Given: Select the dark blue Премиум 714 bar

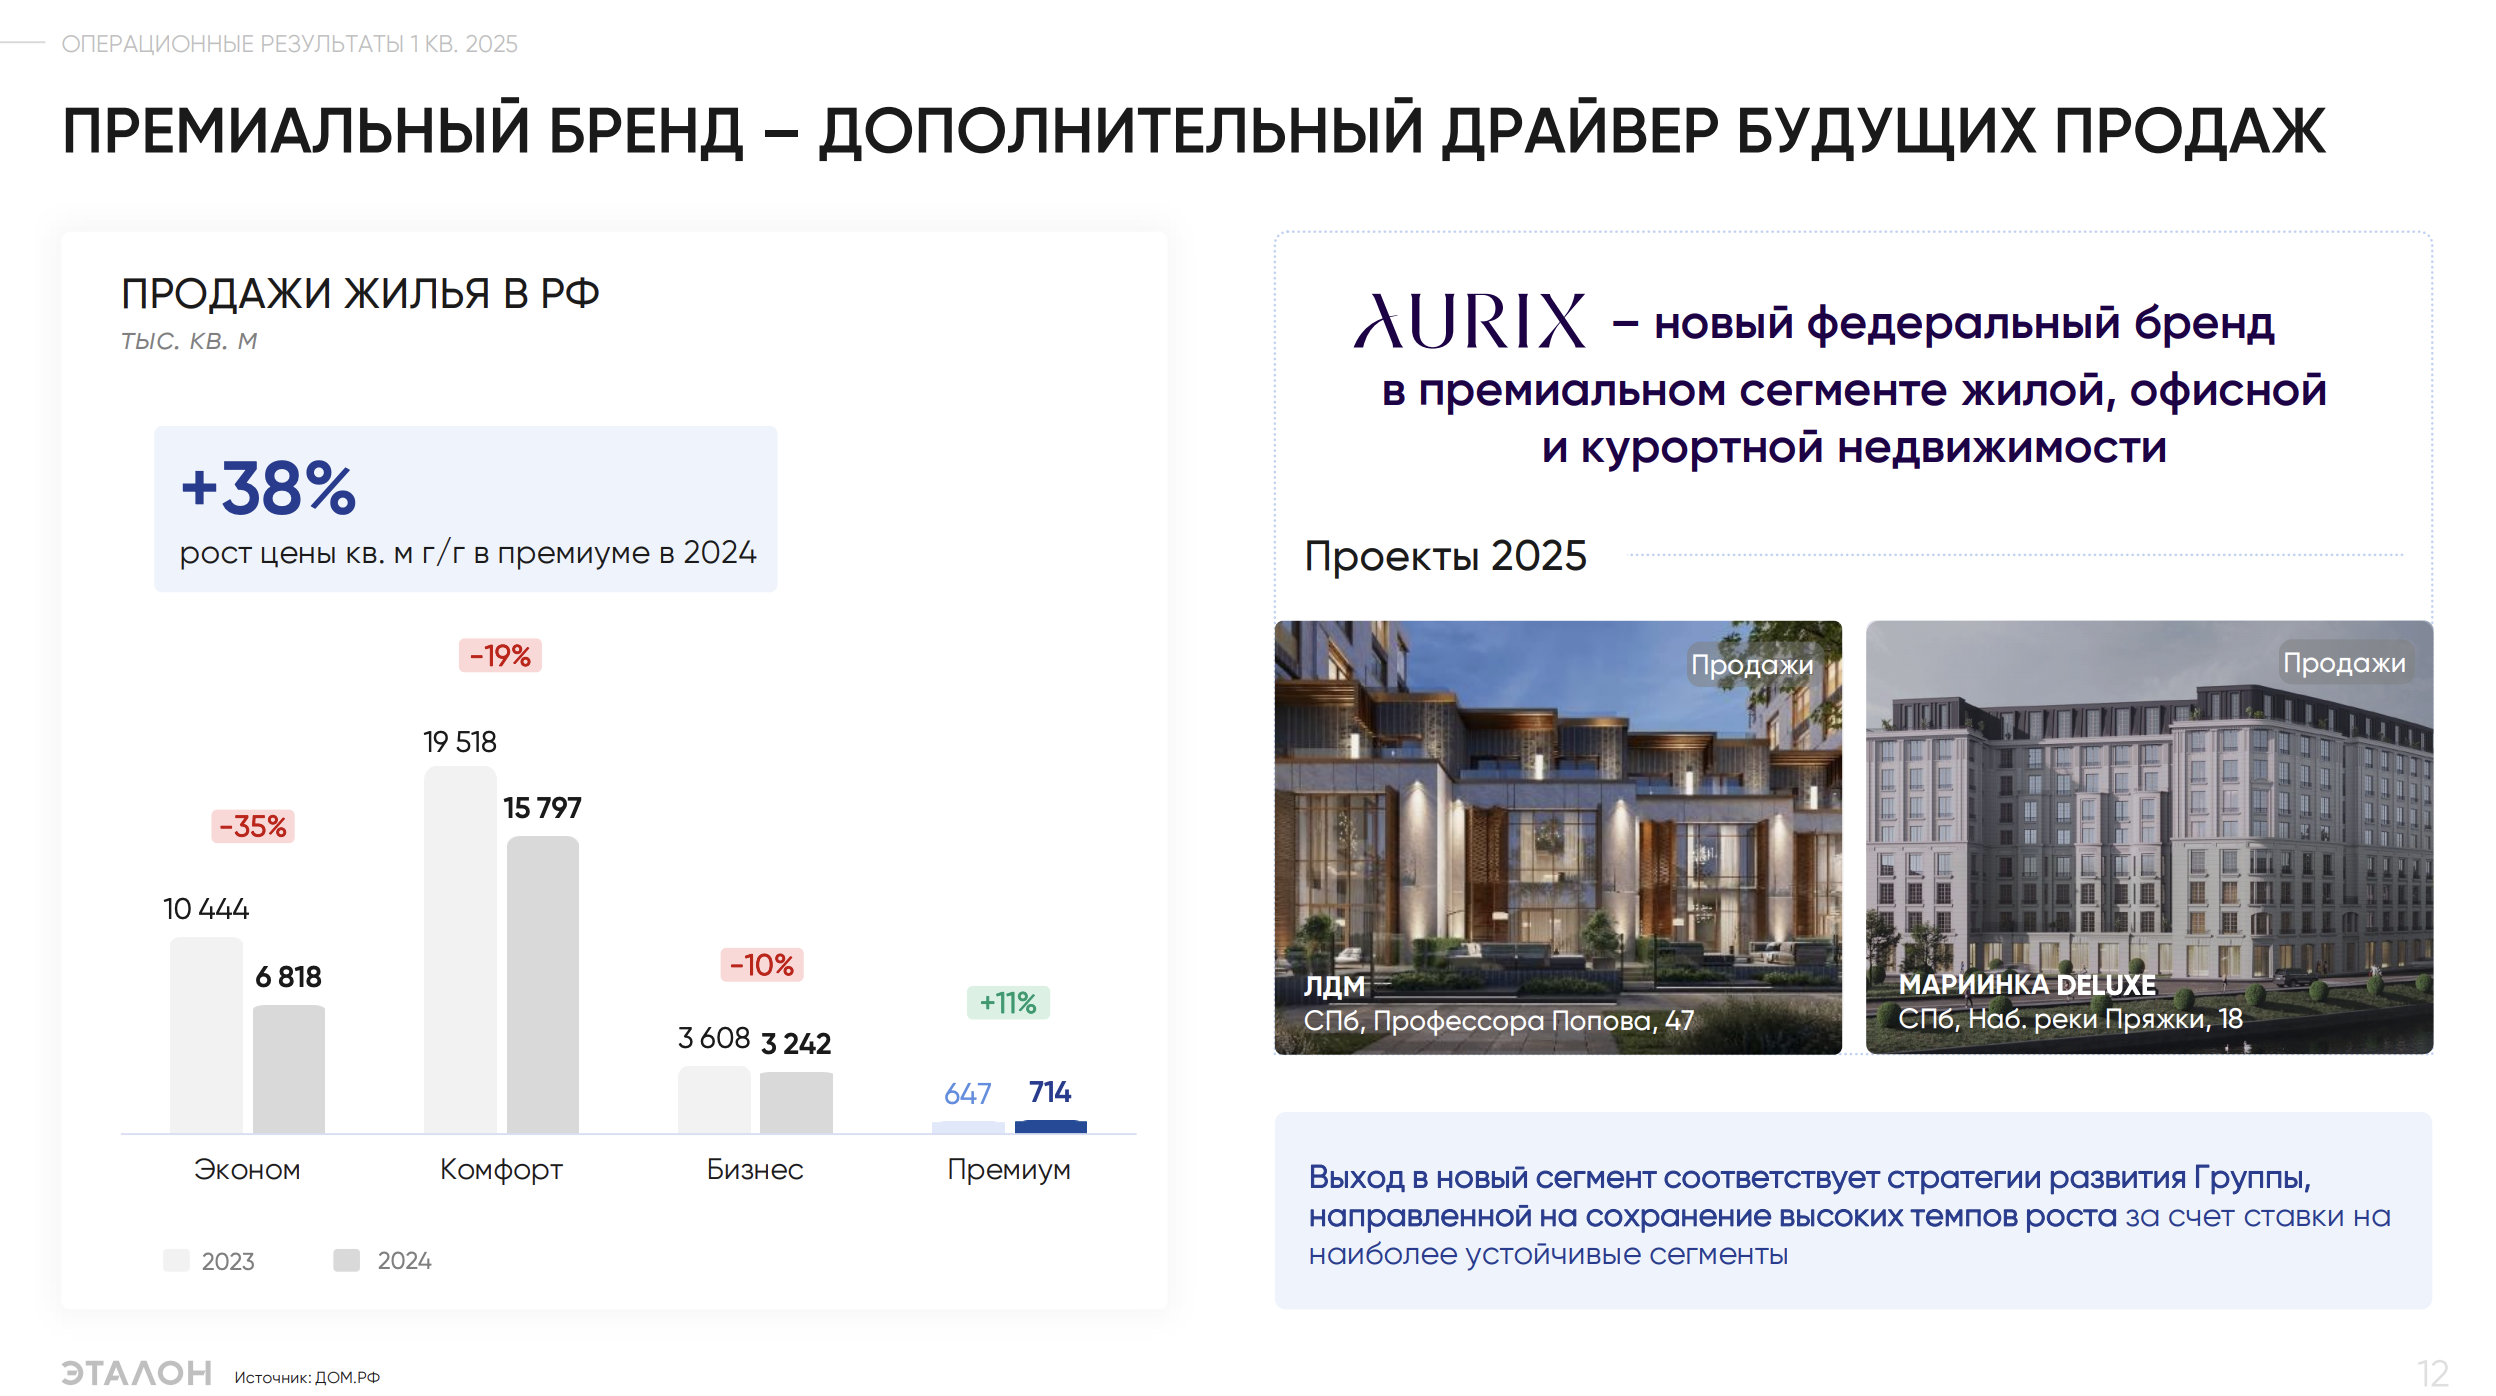Looking at the screenshot, I should click(x=1050, y=1128).
